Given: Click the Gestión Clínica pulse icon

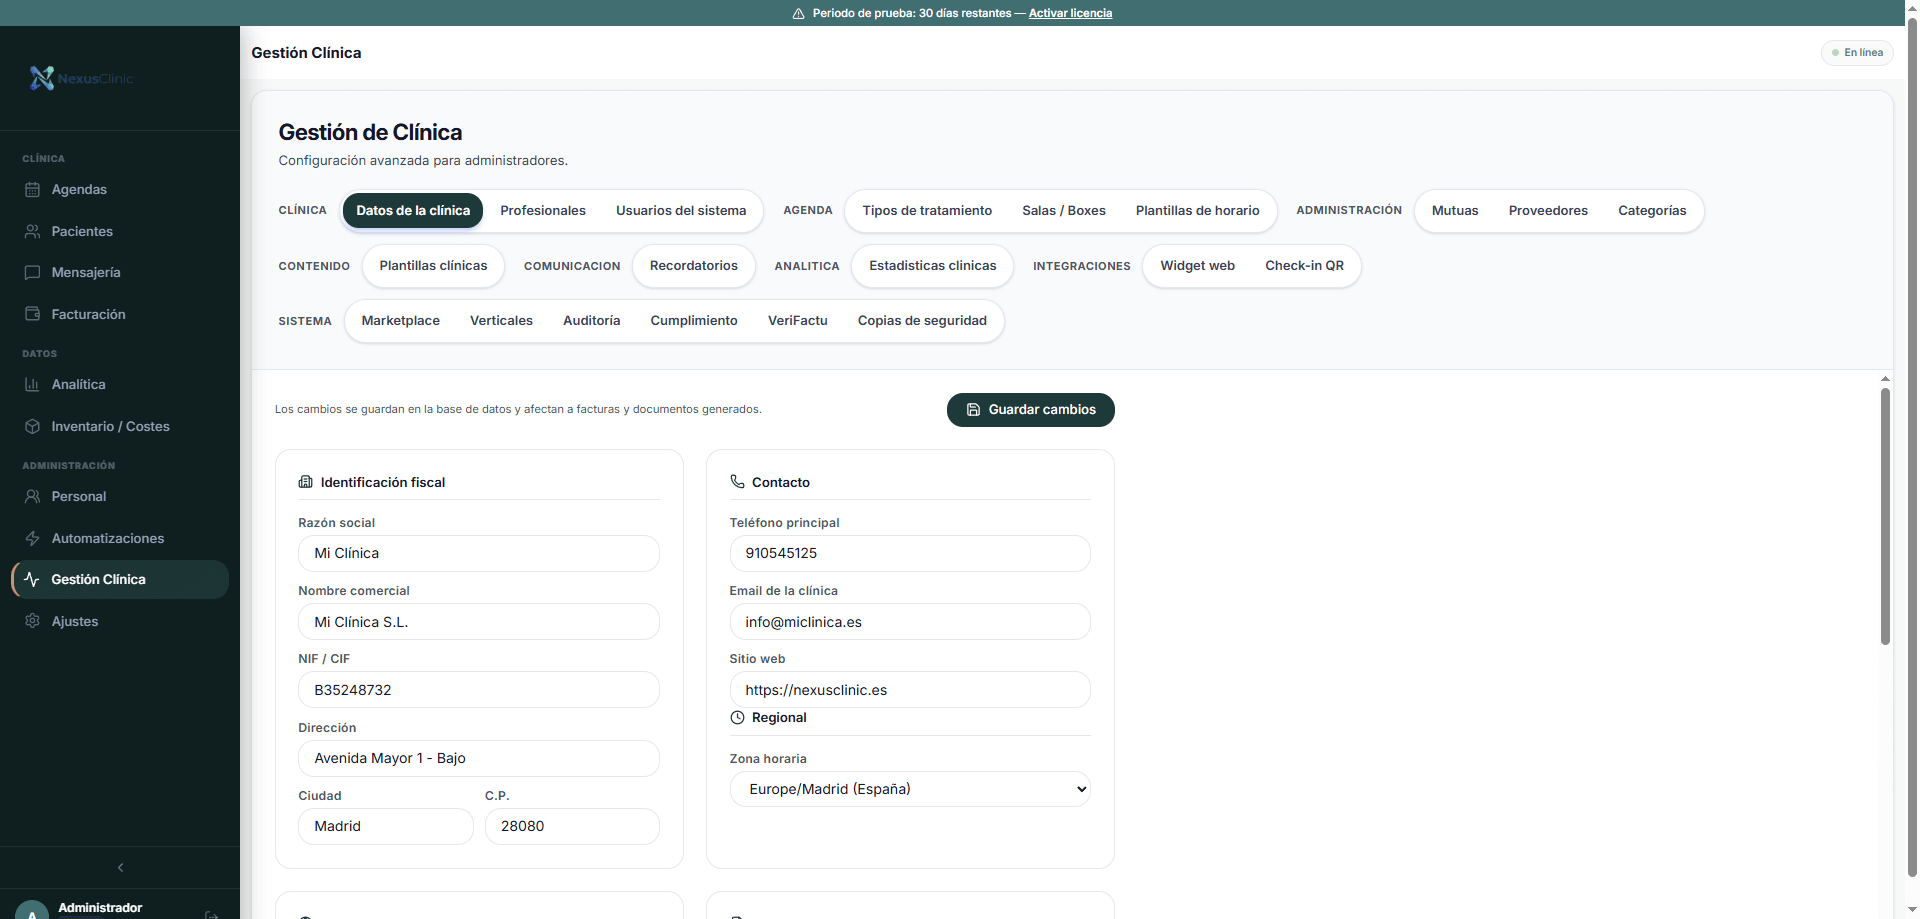Looking at the screenshot, I should (x=32, y=579).
